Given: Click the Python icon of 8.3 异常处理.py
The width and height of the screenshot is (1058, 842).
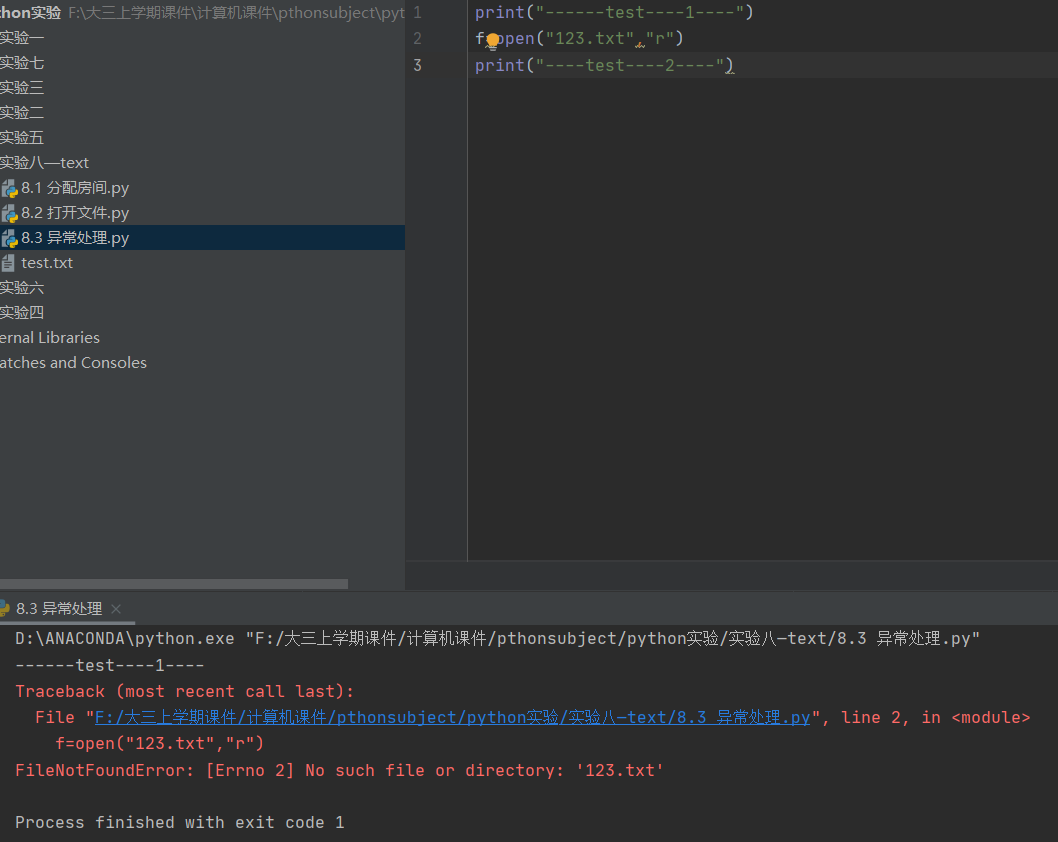Looking at the screenshot, I should (x=9, y=238).
